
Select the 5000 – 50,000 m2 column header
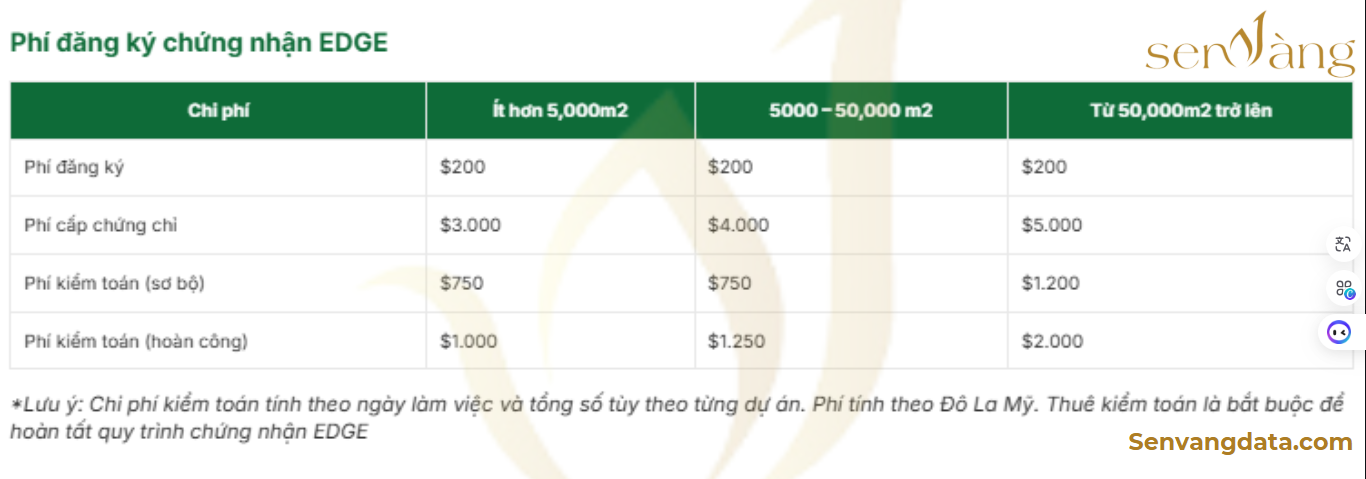click(851, 110)
